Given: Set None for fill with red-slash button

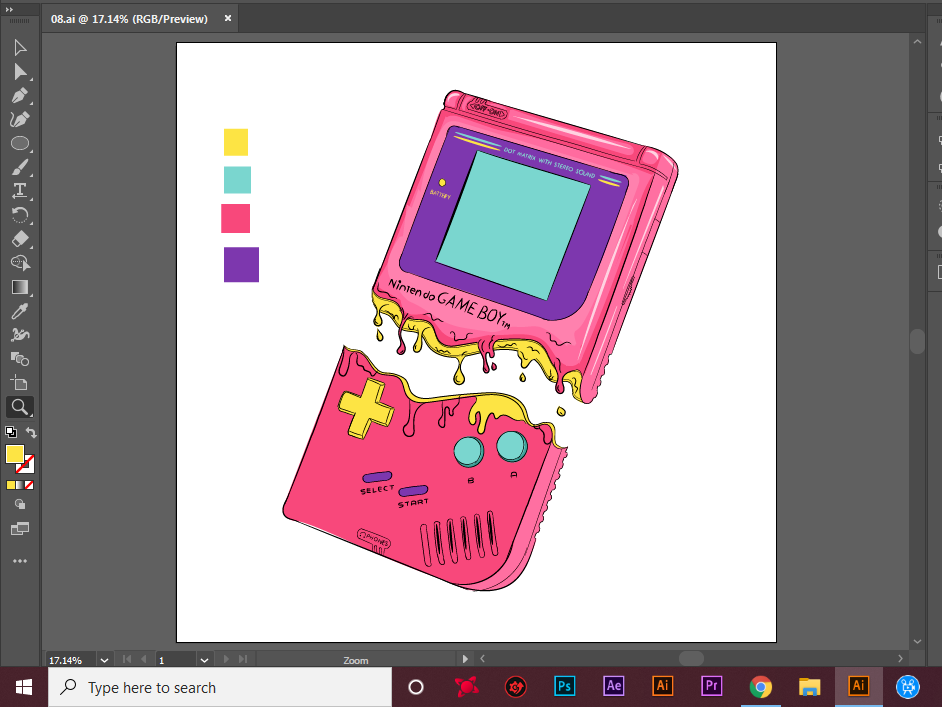Looking at the screenshot, I should [29, 485].
